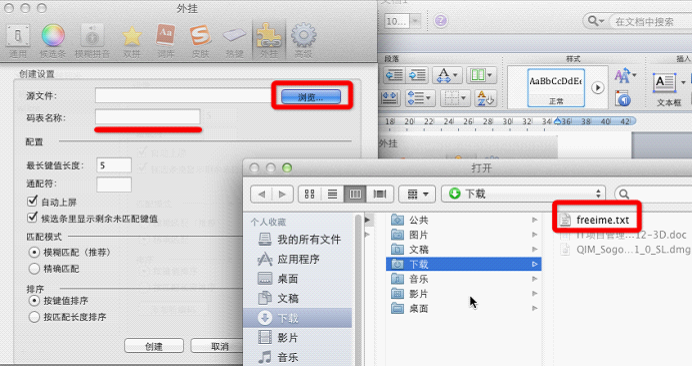Open the 通用 general preferences tab
This screenshot has height=366, width=692.
pyautogui.click(x=18, y=41)
